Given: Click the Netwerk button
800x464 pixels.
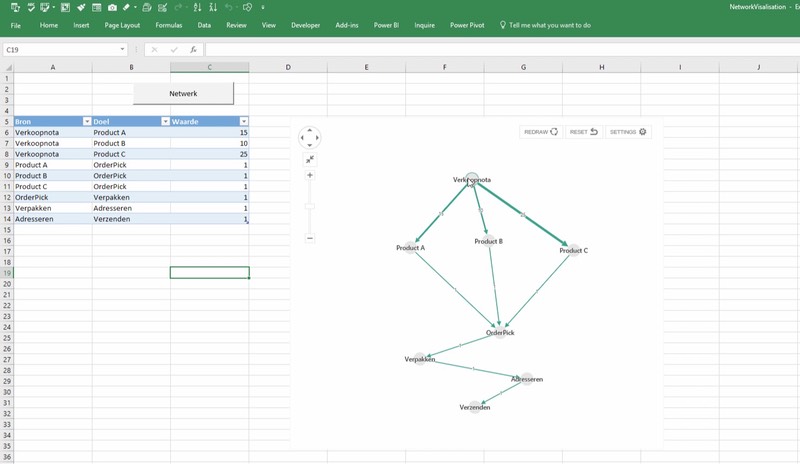Looking at the screenshot, I should pos(183,93).
